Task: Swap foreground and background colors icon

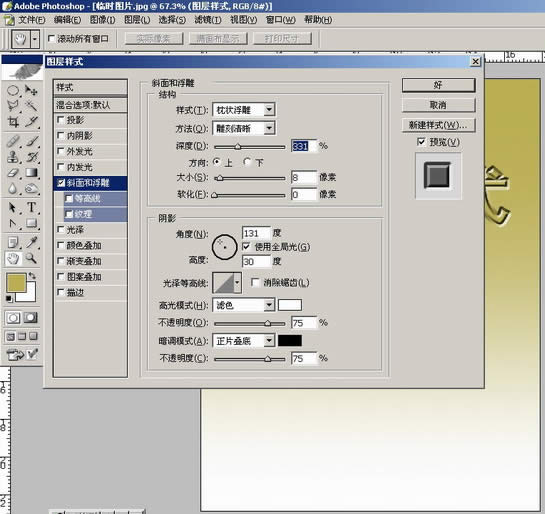Action: 32,276
